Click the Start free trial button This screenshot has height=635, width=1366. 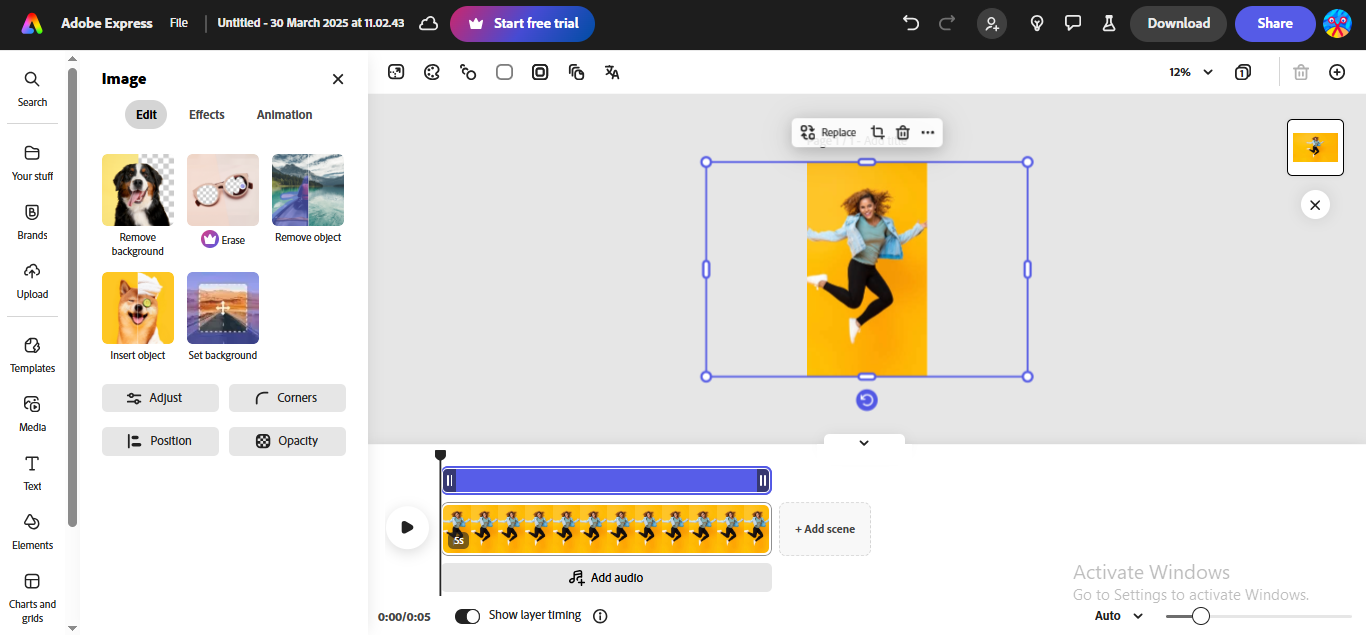[x=522, y=23]
